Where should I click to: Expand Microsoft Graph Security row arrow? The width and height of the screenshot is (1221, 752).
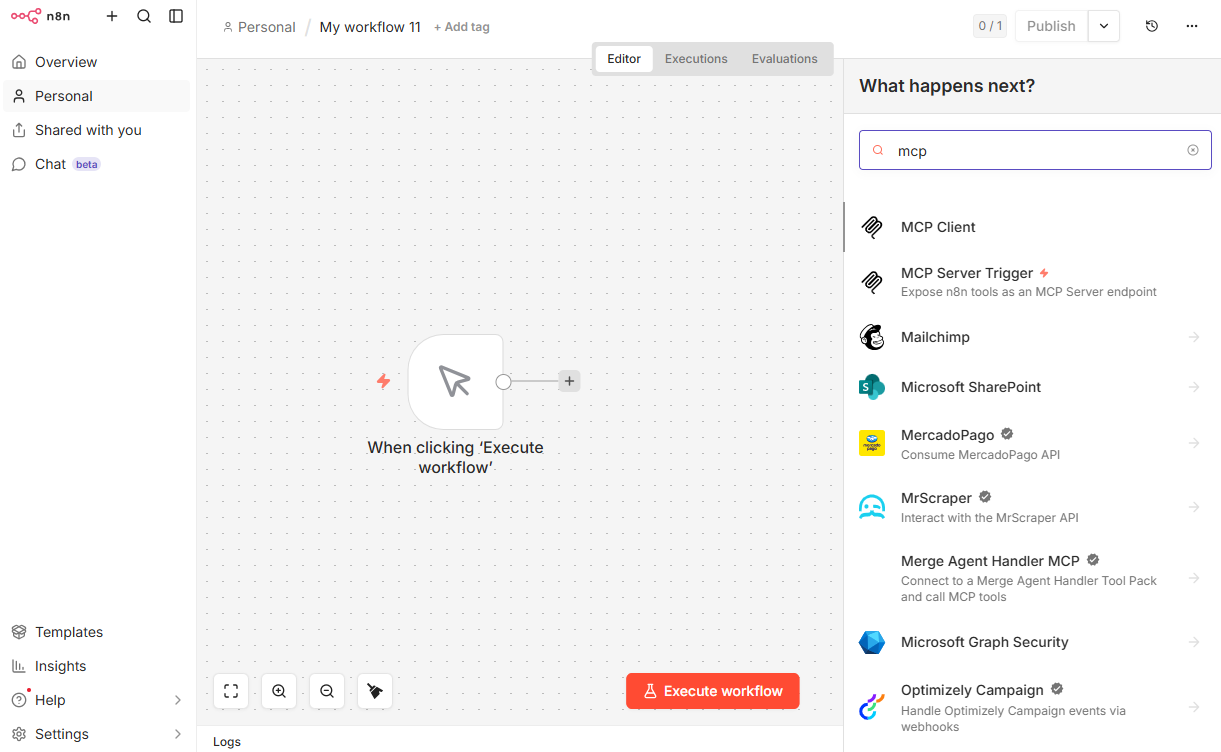click(1194, 642)
